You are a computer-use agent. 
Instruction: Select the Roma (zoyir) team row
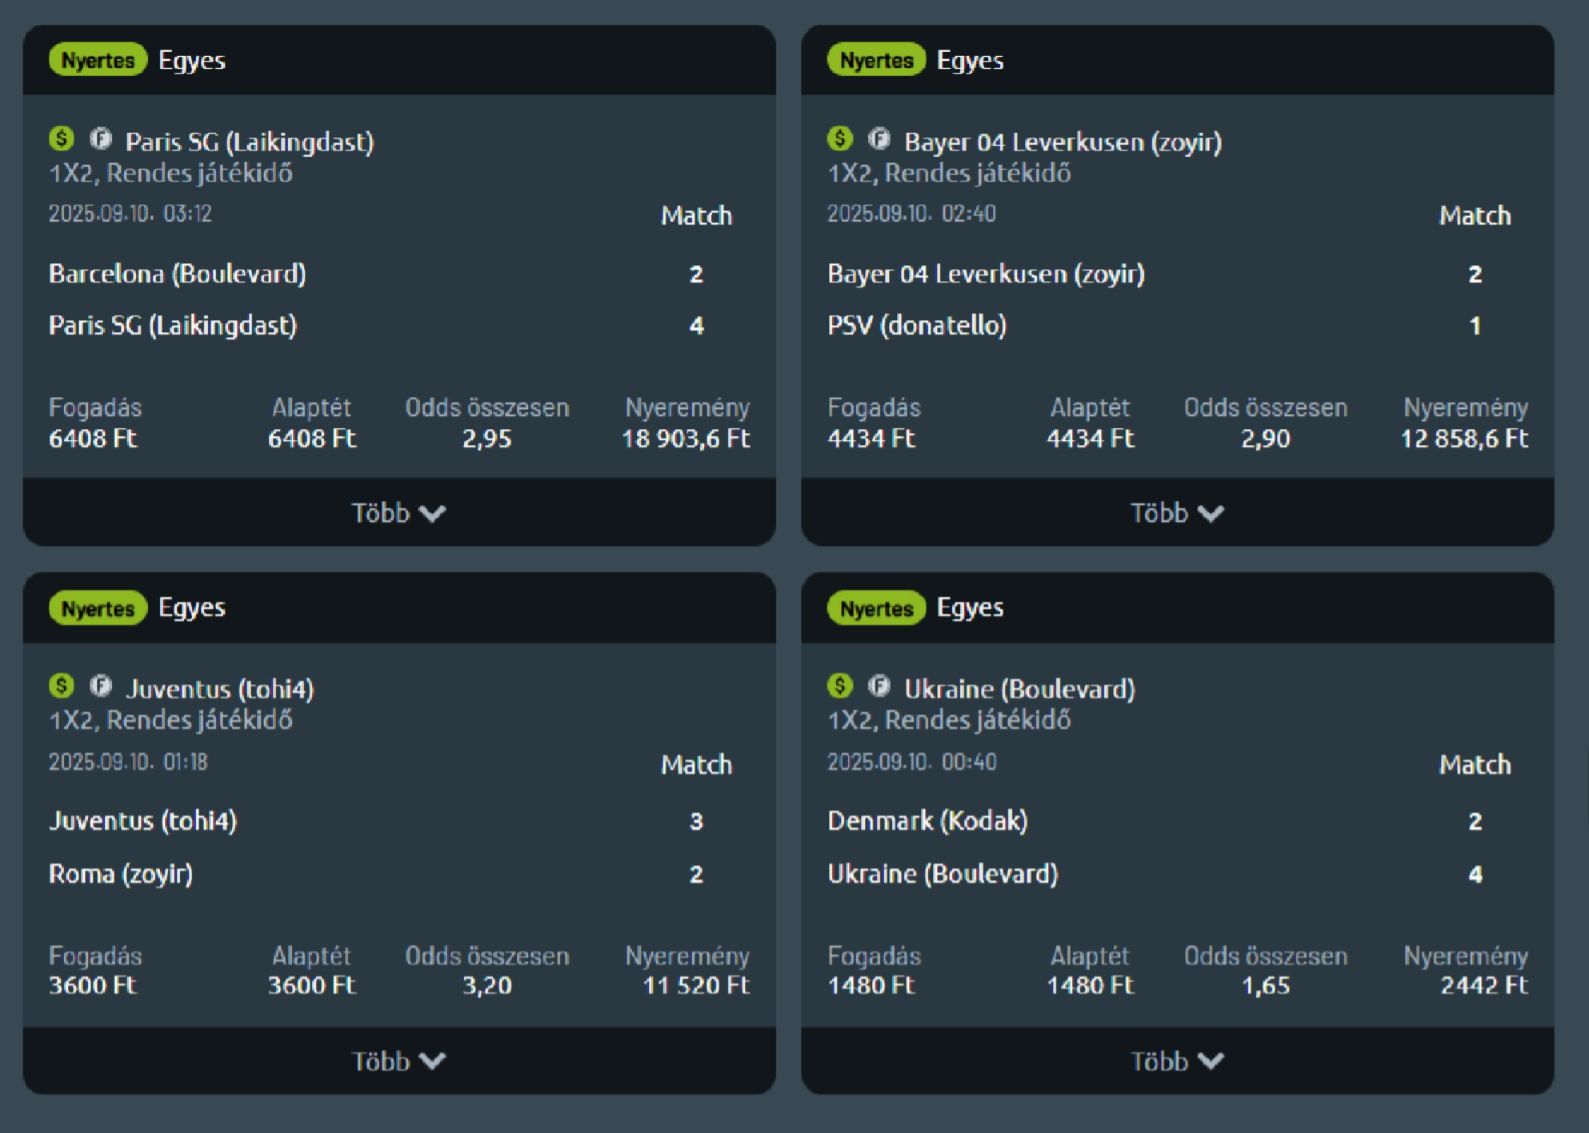point(121,874)
